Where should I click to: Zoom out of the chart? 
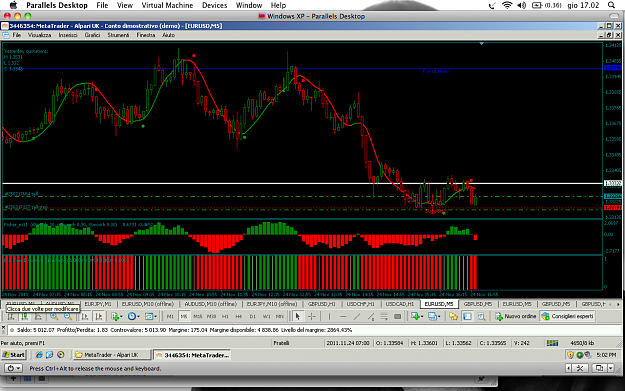click(68, 316)
